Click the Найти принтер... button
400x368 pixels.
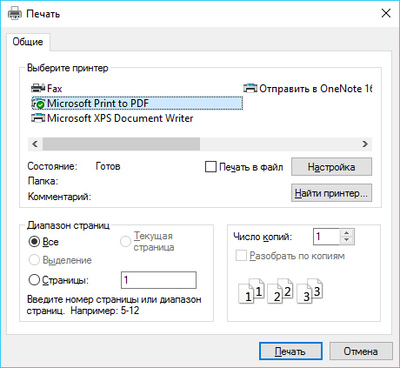(x=331, y=193)
